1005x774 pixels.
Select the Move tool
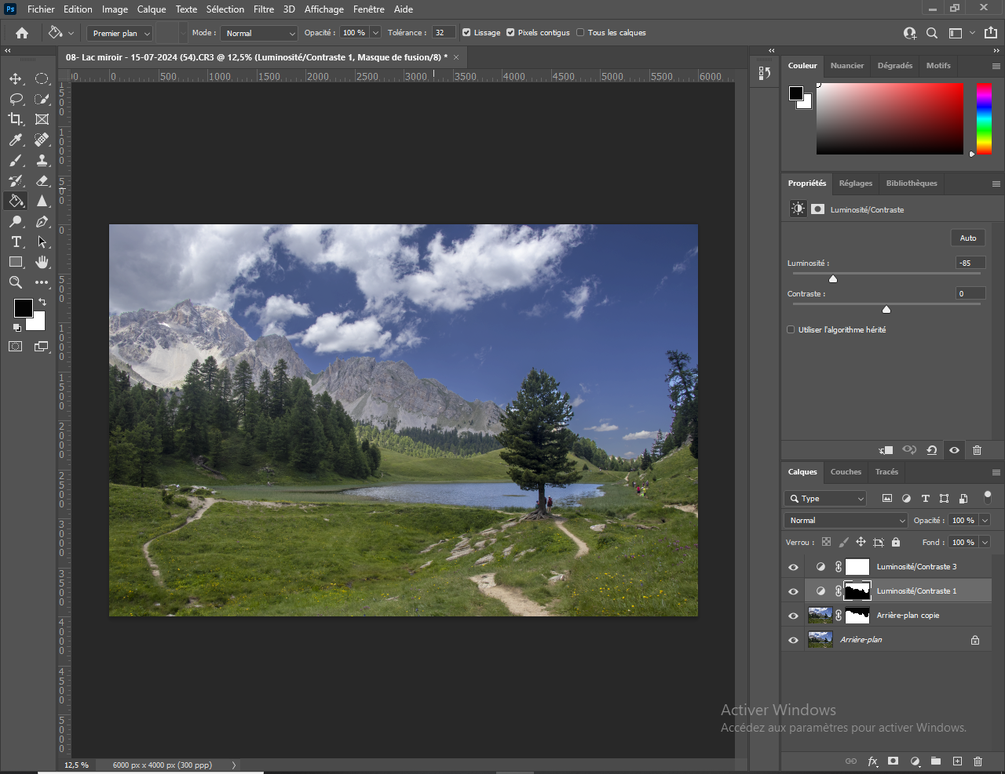[15, 79]
